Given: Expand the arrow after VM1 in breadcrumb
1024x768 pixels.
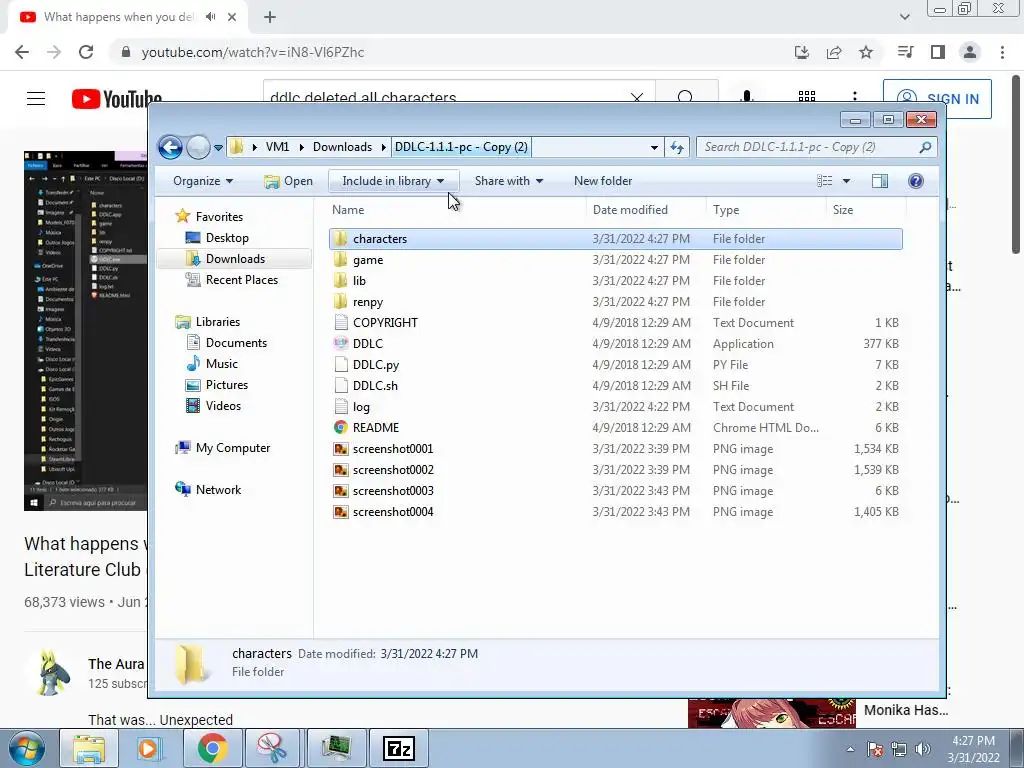Looking at the screenshot, I should pos(301,148).
